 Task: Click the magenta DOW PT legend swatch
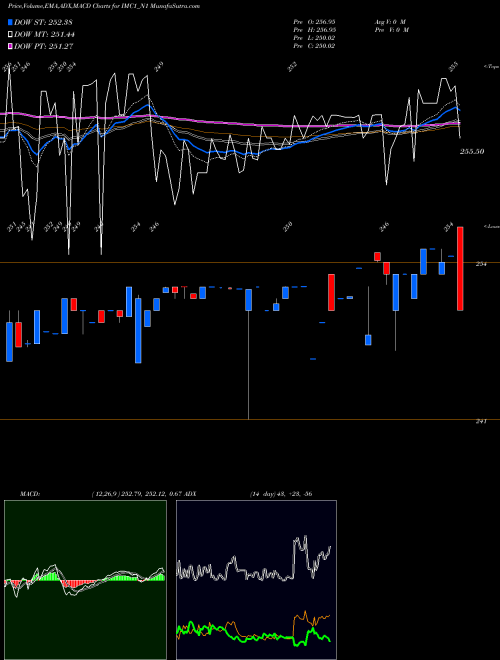click(10, 46)
